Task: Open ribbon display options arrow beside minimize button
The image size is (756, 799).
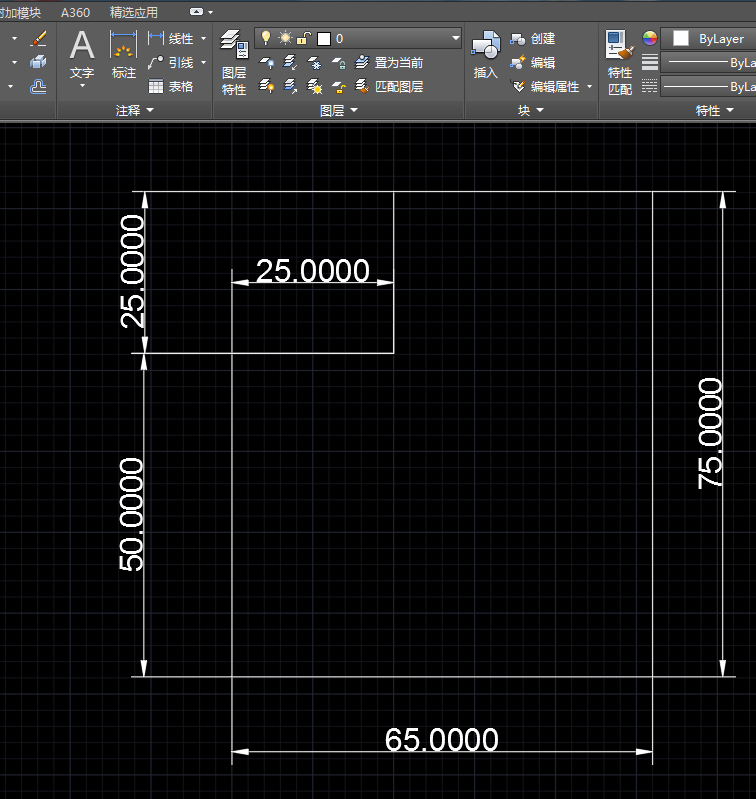Action: [210, 12]
